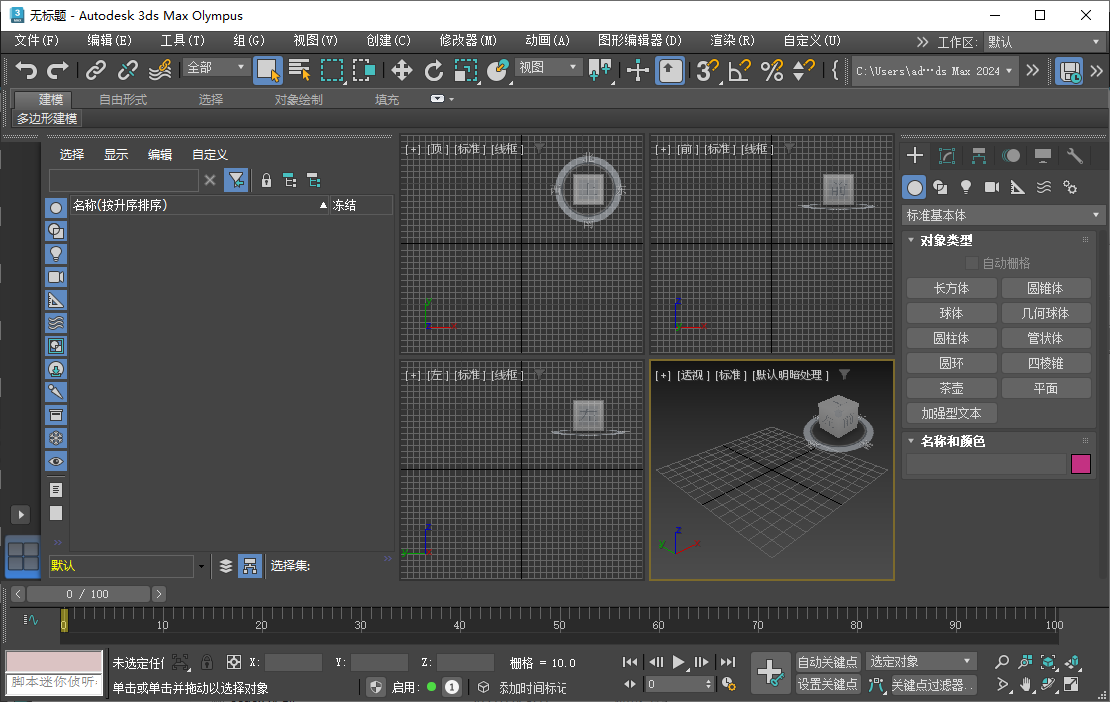Select the Shapes category icon
This screenshot has width=1110, height=702.
click(940, 188)
